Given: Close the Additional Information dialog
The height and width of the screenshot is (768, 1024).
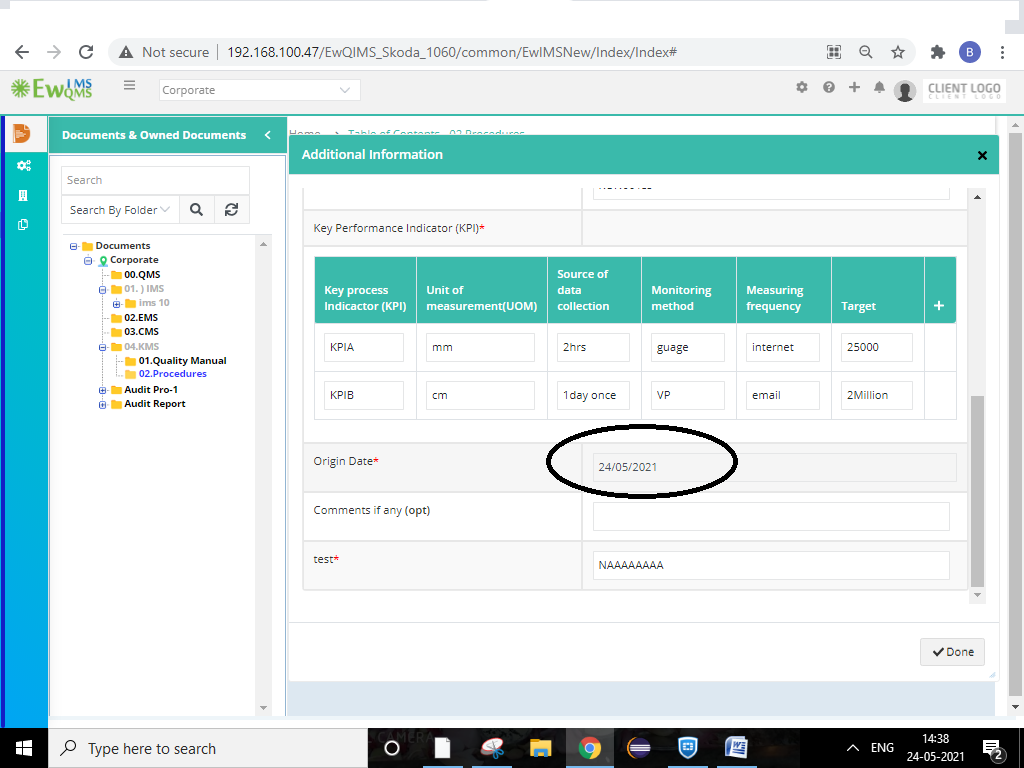Looking at the screenshot, I should click(x=982, y=155).
